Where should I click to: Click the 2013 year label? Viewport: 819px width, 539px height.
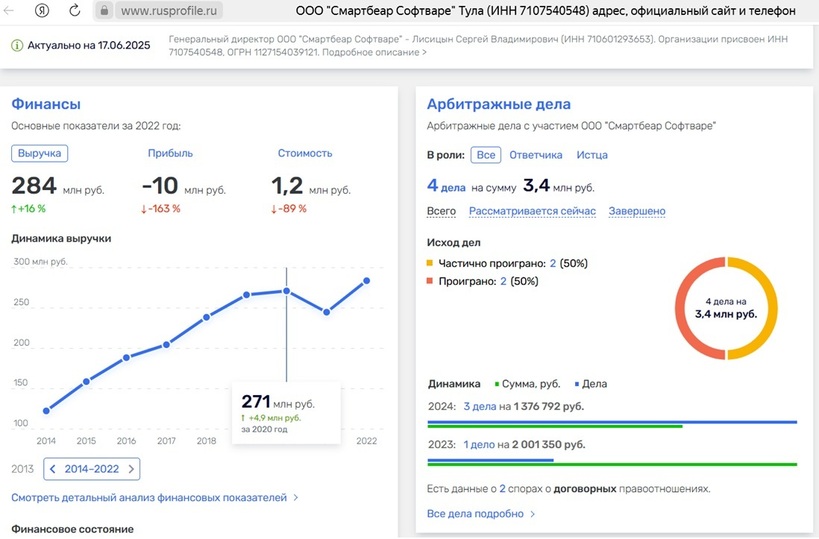click(x=22, y=469)
